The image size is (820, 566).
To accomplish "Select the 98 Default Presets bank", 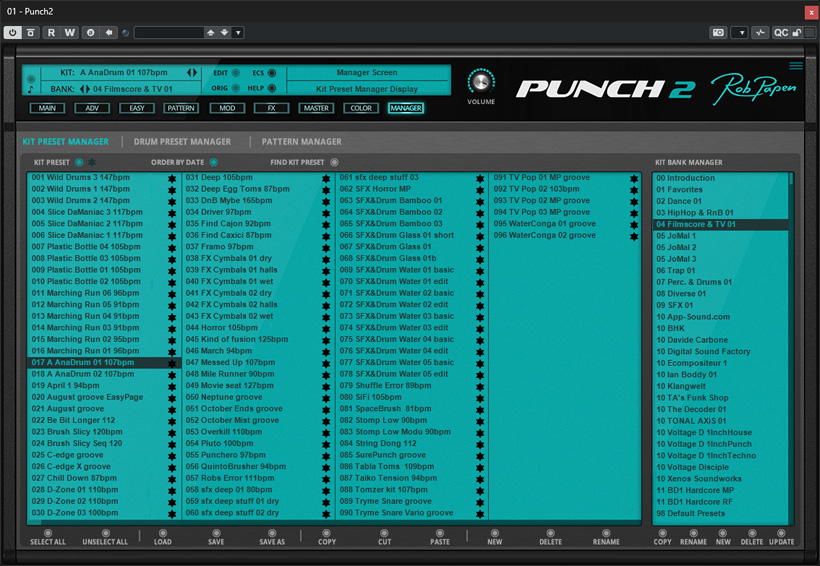I will tap(721, 513).
